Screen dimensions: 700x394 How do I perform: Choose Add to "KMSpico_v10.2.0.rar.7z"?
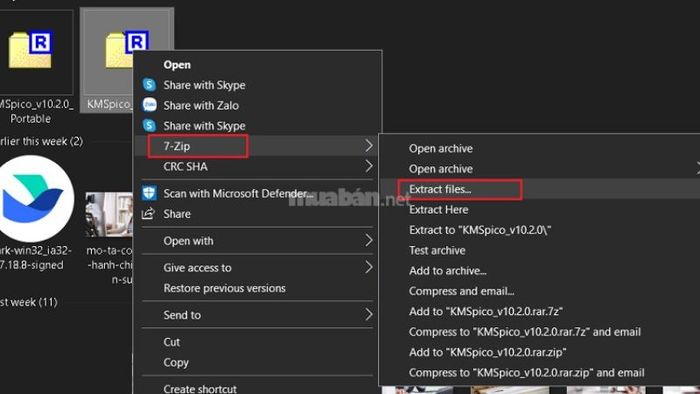pos(540,311)
